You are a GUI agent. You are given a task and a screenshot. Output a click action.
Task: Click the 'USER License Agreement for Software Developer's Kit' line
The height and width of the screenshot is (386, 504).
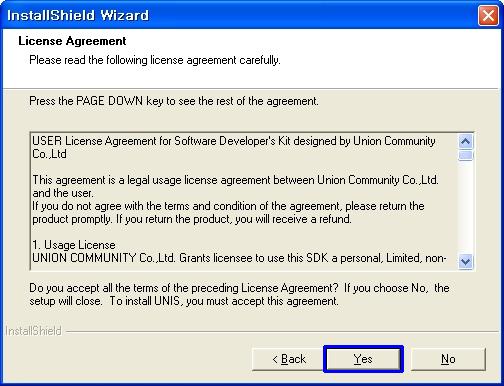[234, 147]
